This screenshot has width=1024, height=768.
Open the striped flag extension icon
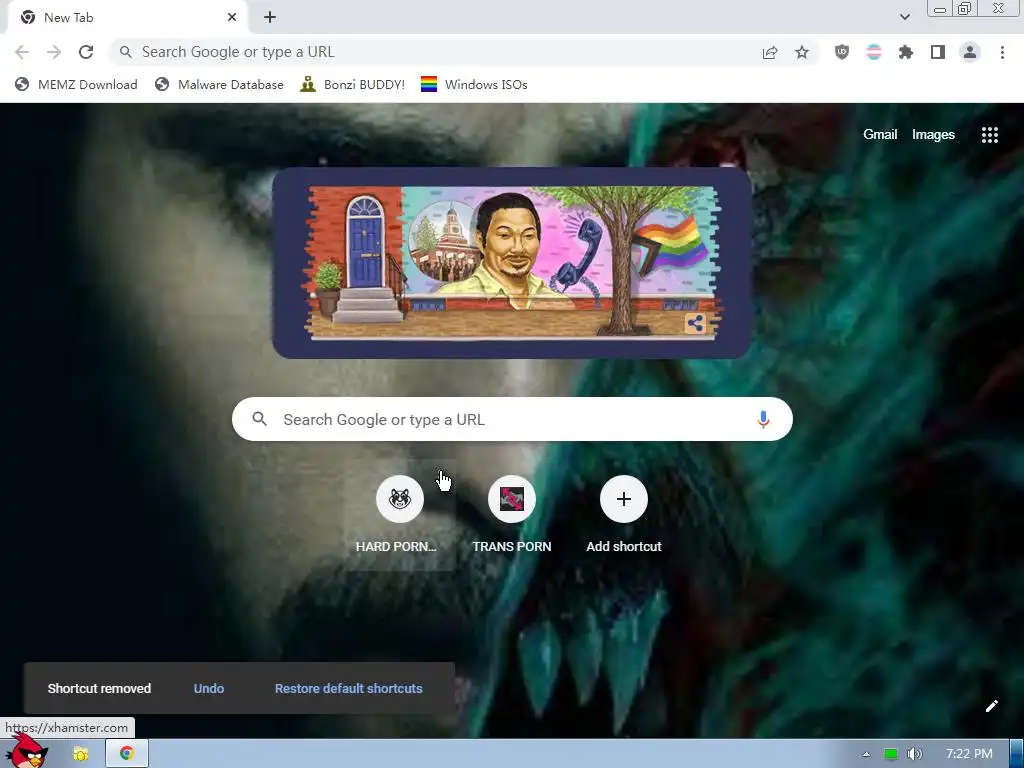coord(874,52)
